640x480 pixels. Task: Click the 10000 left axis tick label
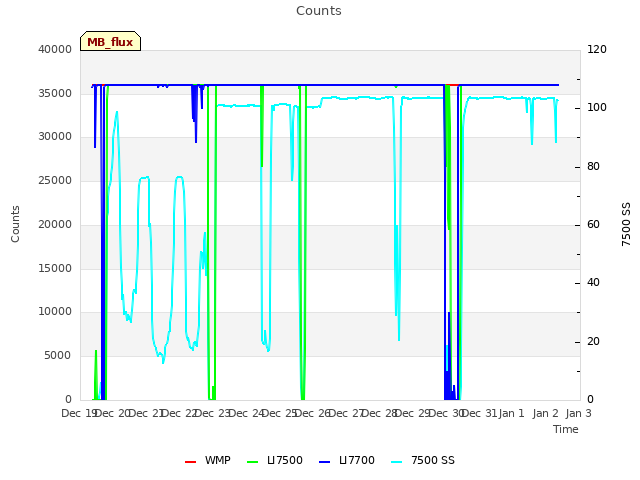[55, 312]
